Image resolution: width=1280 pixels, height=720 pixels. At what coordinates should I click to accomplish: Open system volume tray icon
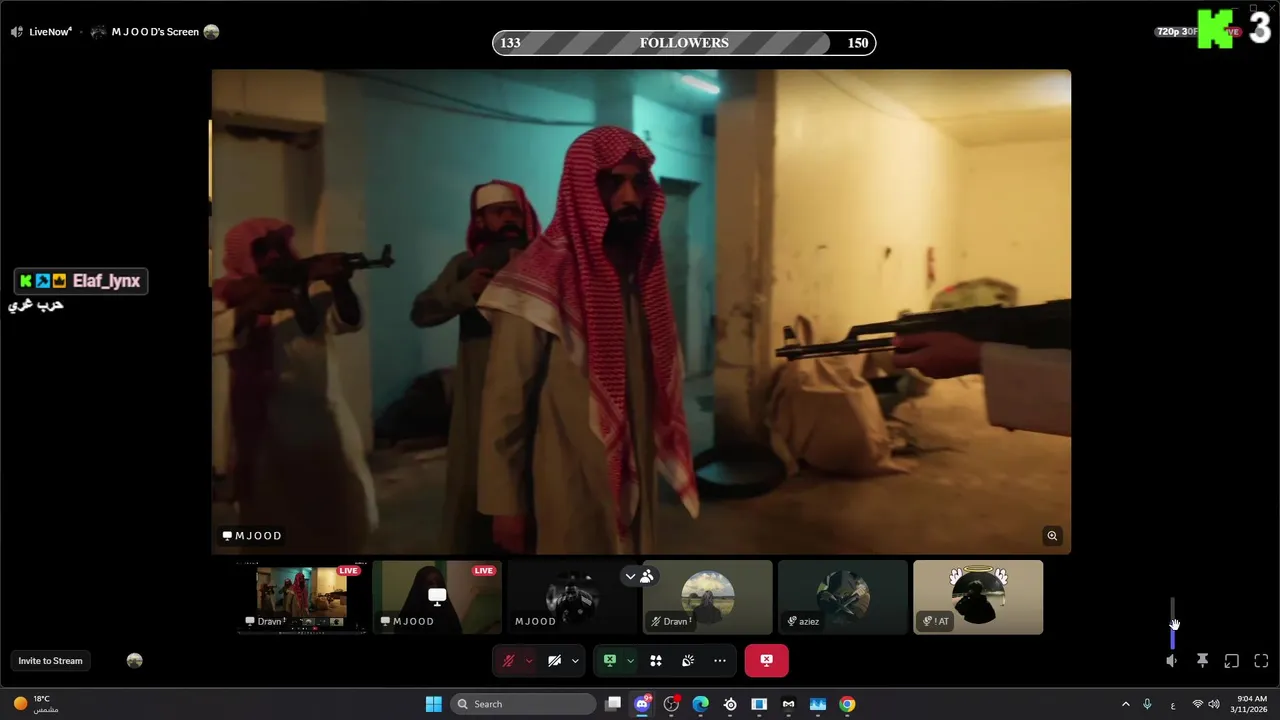pos(1214,704)
